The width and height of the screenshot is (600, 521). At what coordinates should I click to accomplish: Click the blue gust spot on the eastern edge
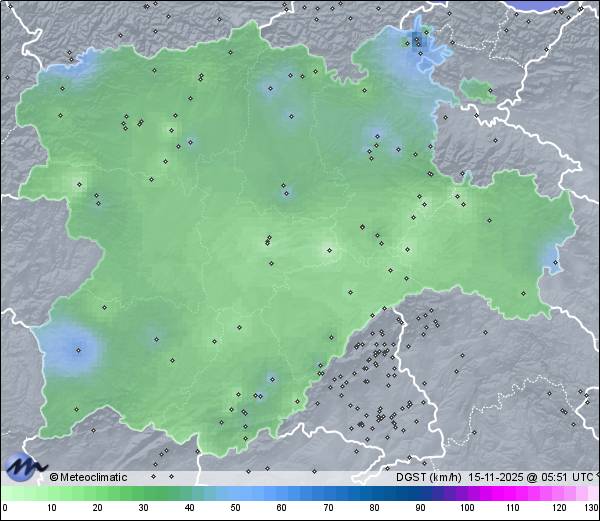(x=551, y=260)
